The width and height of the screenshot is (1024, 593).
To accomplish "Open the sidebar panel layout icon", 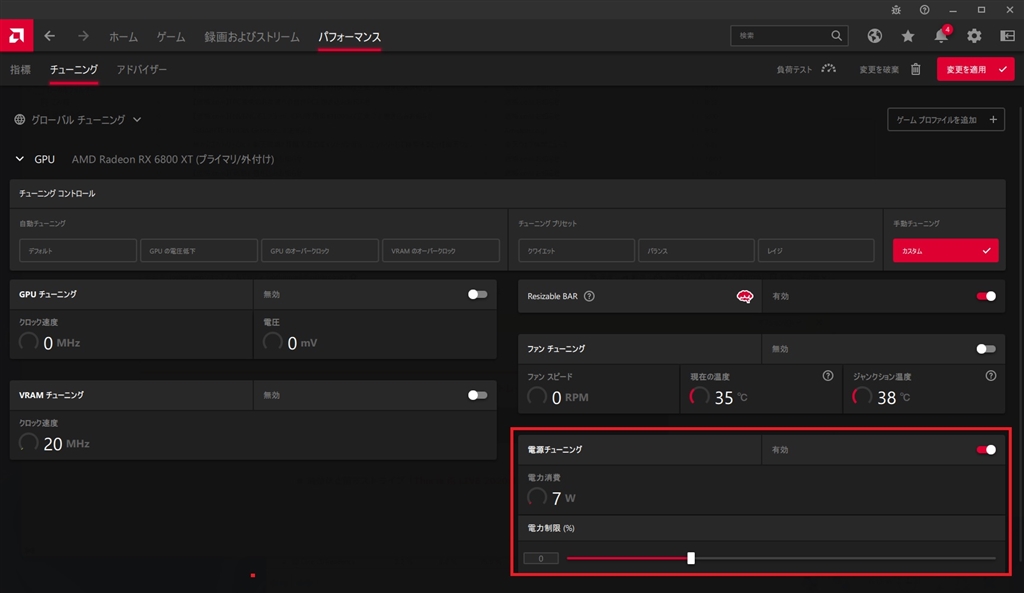I will point(1008,36).
